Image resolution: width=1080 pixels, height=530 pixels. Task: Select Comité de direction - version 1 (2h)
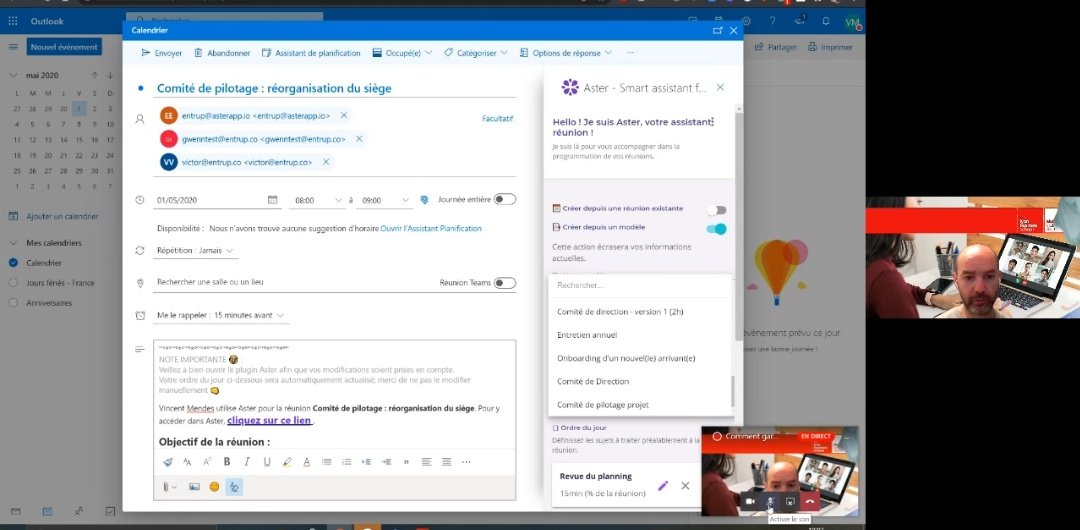[x=640, y=312]
